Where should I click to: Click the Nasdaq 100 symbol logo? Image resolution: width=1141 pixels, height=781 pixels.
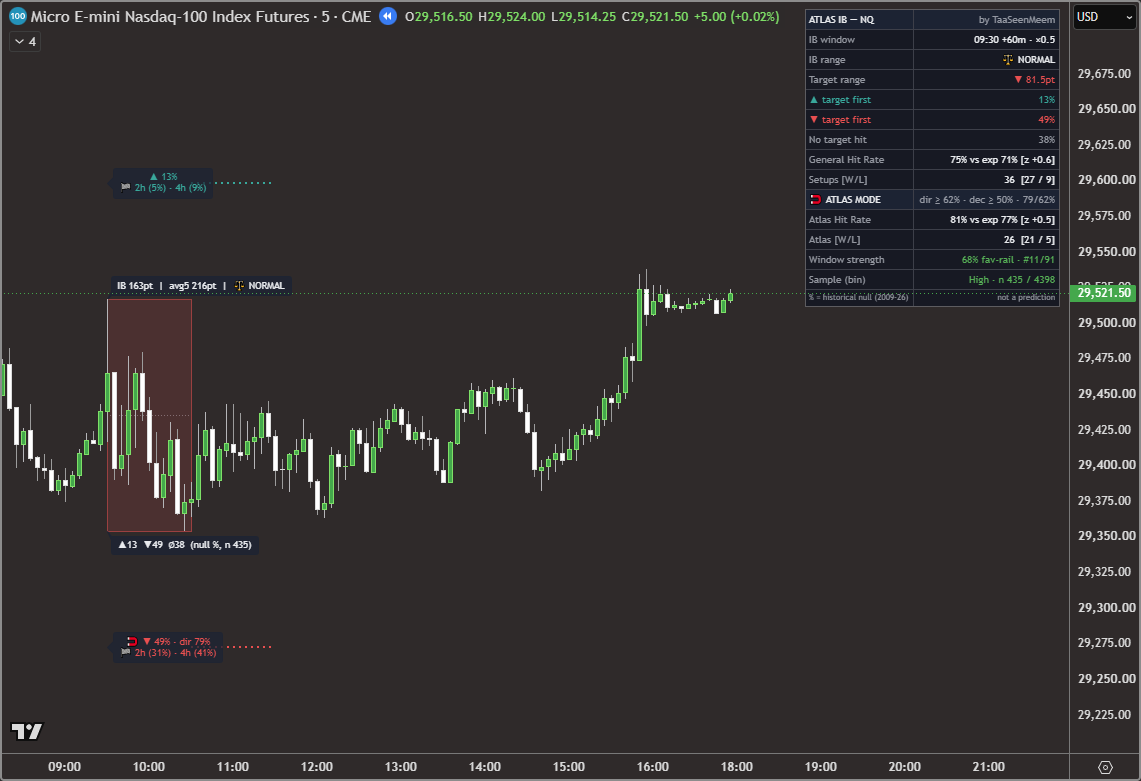point(17,16)
